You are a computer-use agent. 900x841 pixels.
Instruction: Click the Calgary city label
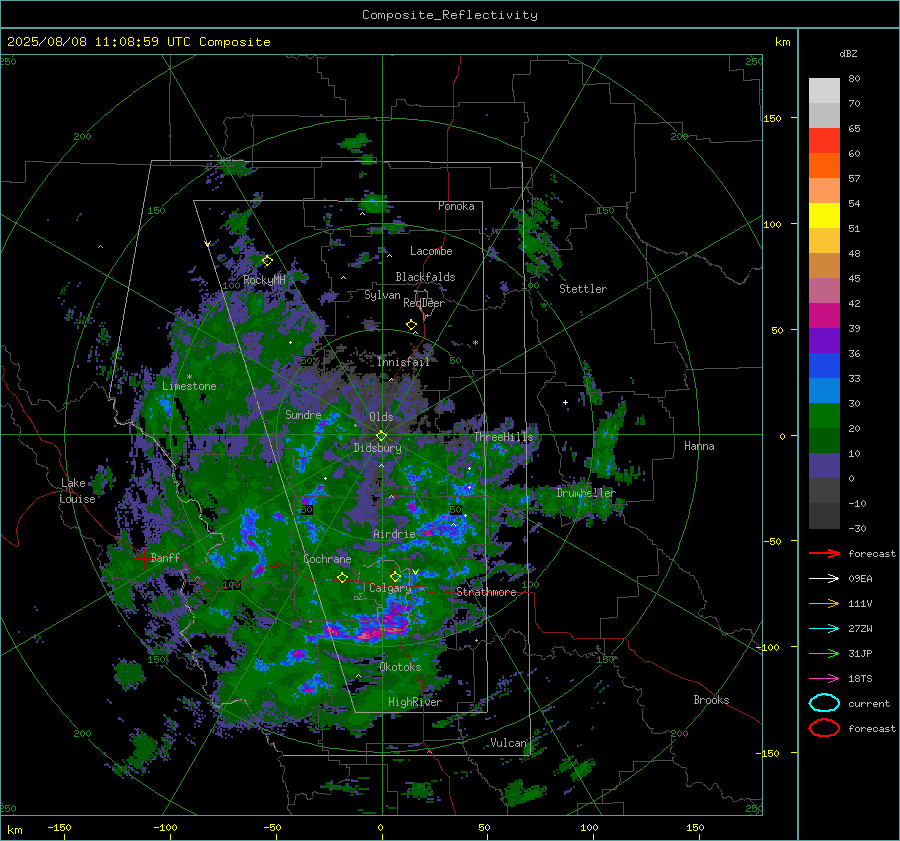point(390,588)
